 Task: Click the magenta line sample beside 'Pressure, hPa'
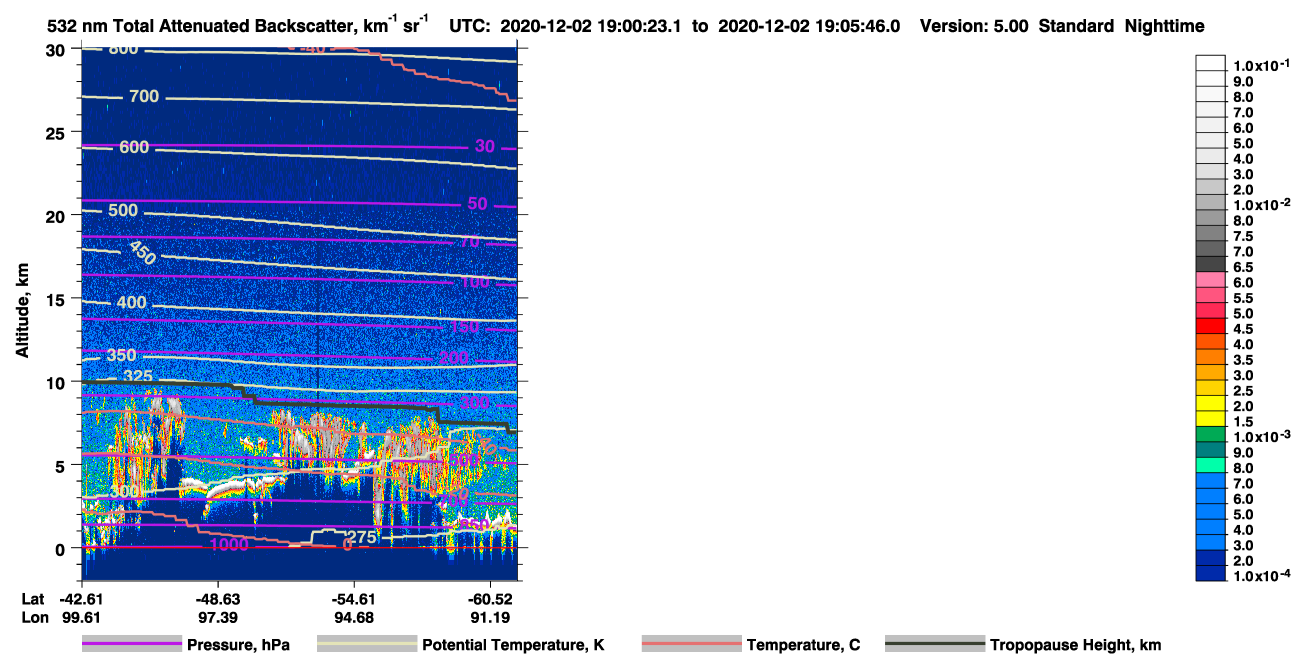pyautogui.click(x=132, y=645)
